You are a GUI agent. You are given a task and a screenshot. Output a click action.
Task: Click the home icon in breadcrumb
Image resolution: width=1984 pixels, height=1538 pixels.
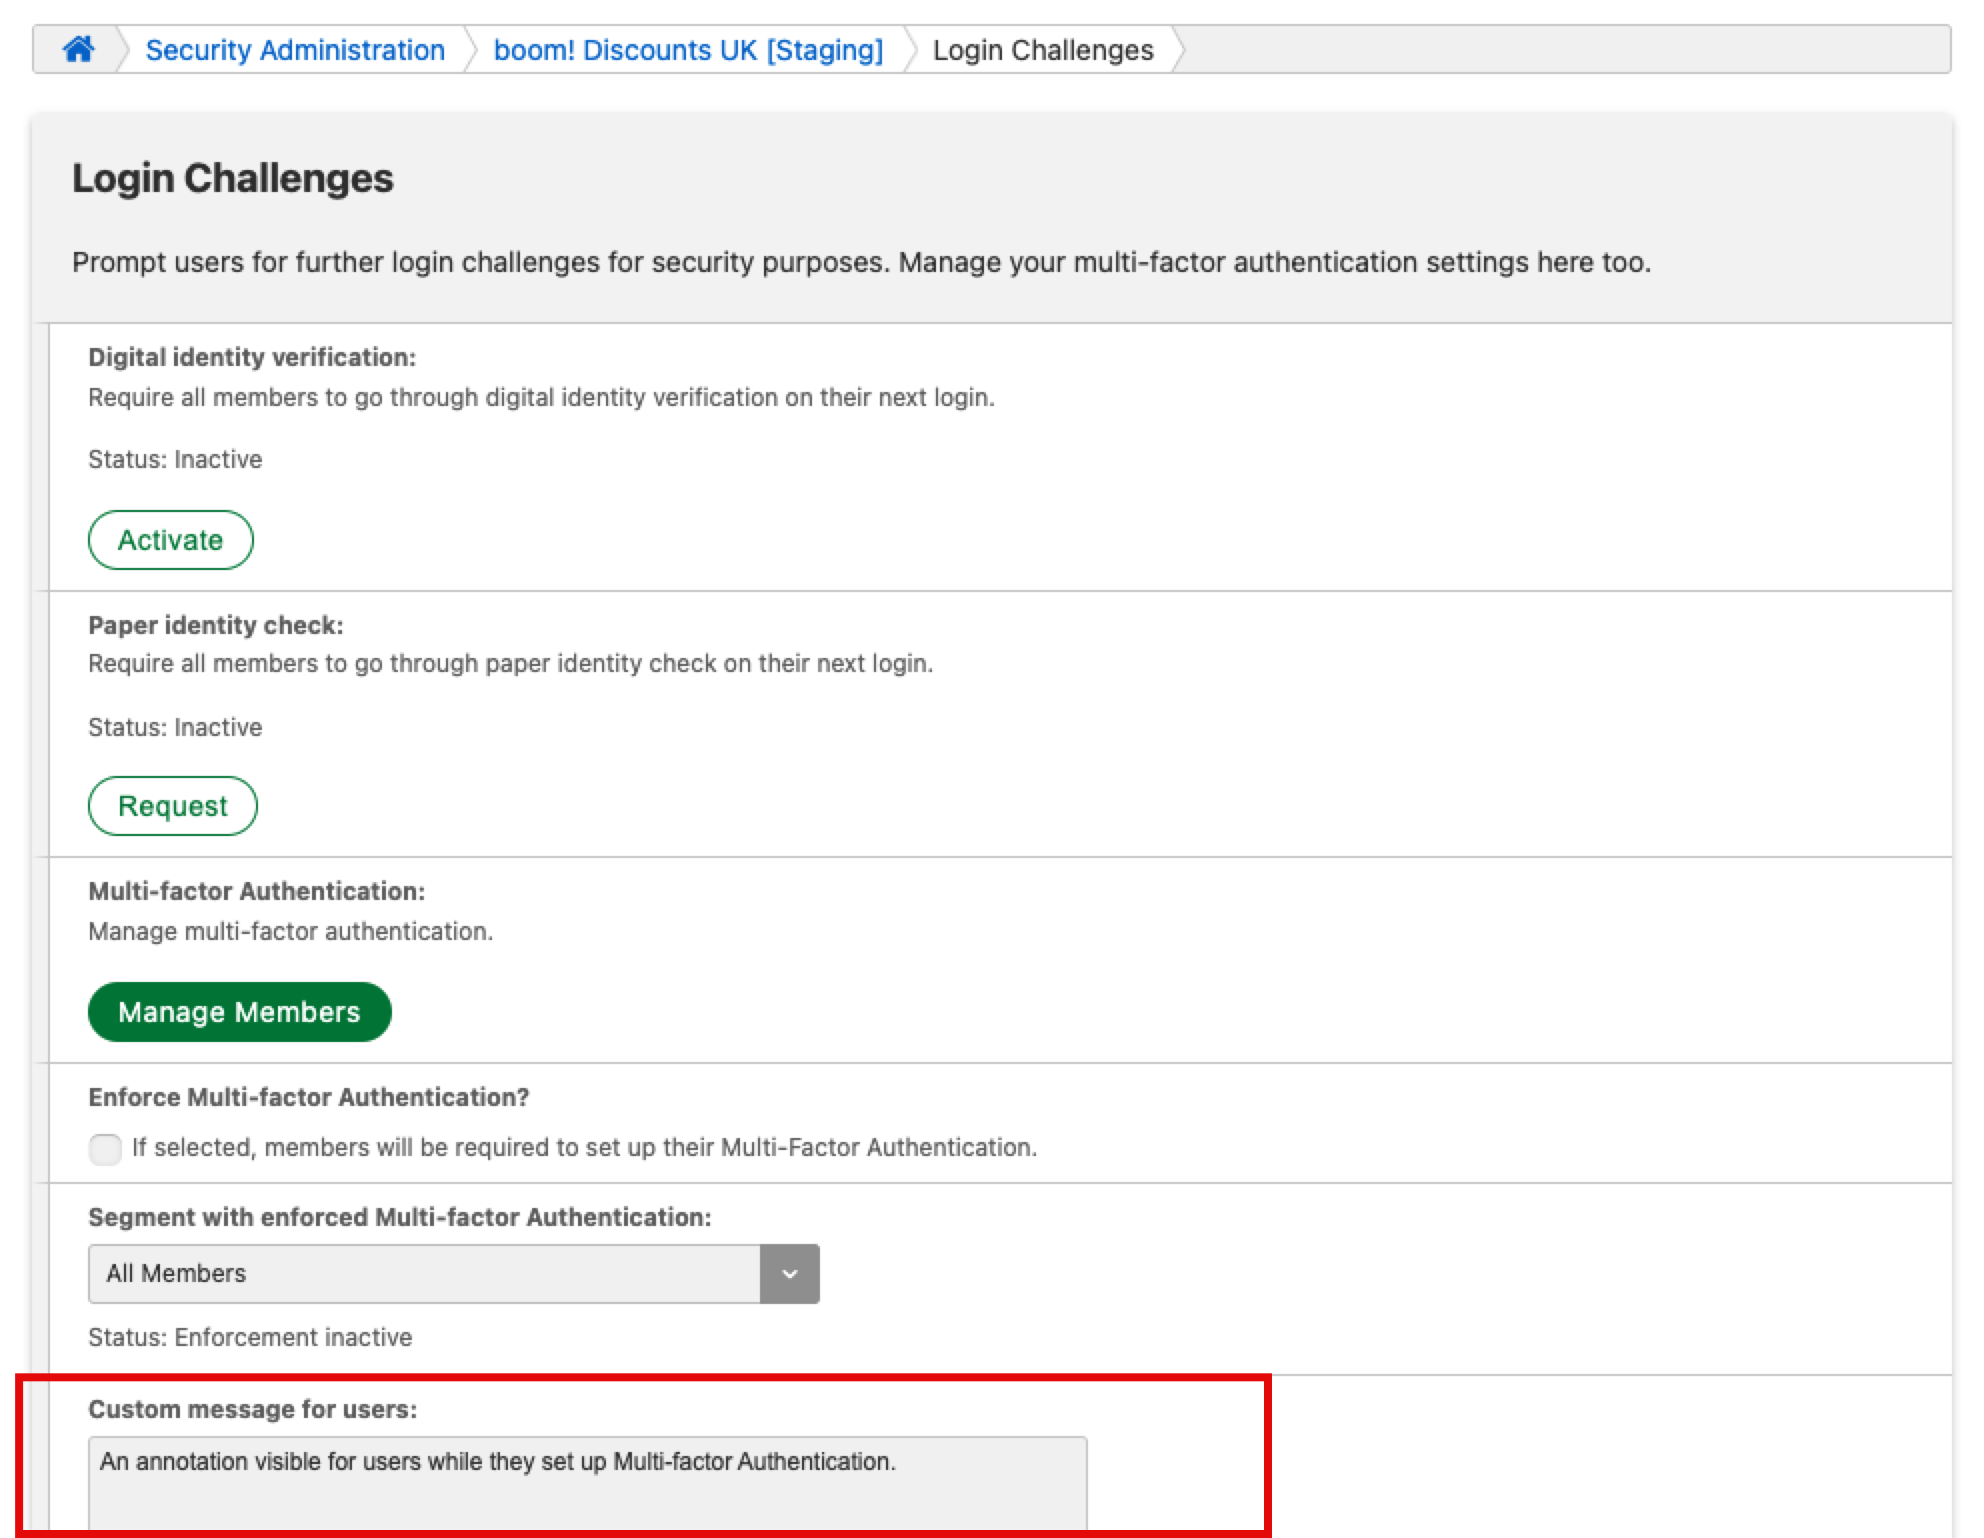(x=78, y=49)
